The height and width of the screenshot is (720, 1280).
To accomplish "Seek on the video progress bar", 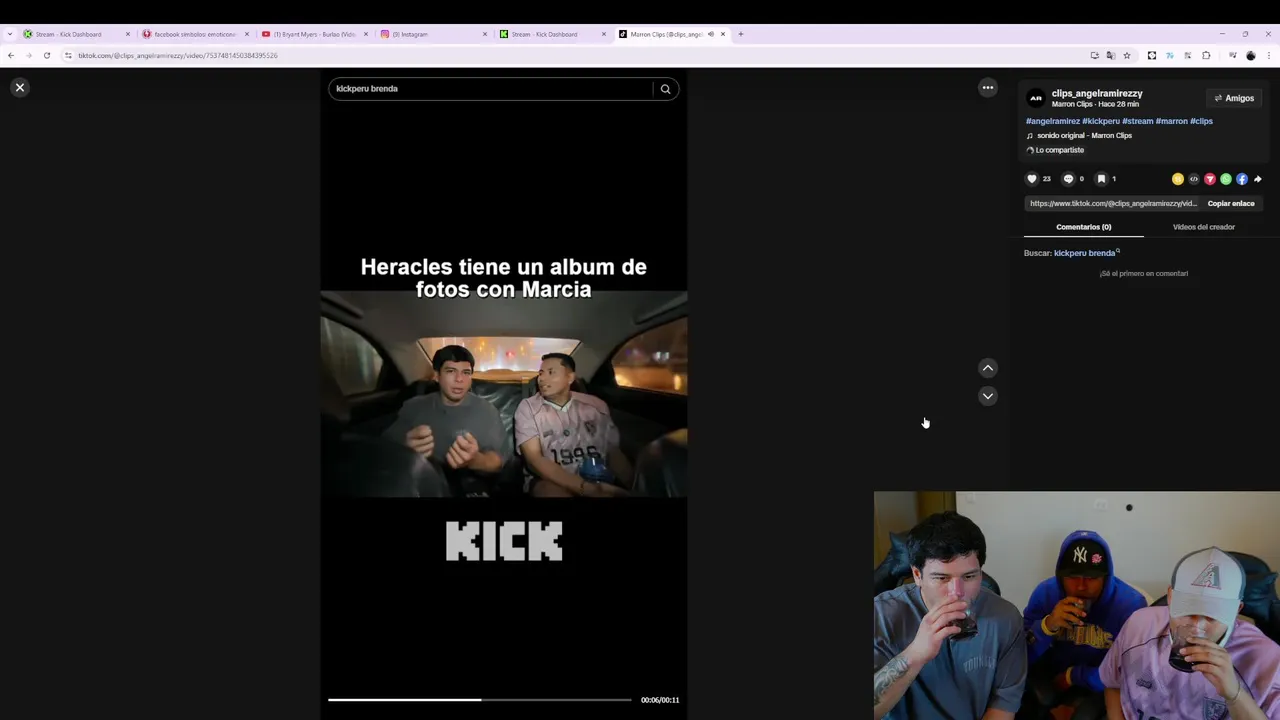I will (x=480, y=700).
